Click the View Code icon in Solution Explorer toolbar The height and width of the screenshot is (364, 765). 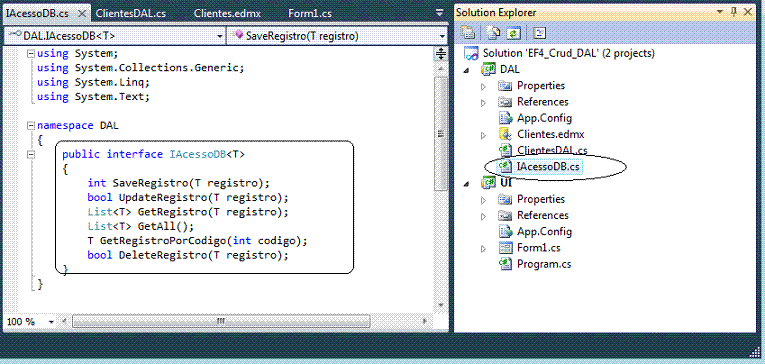[x=540, y=33]
